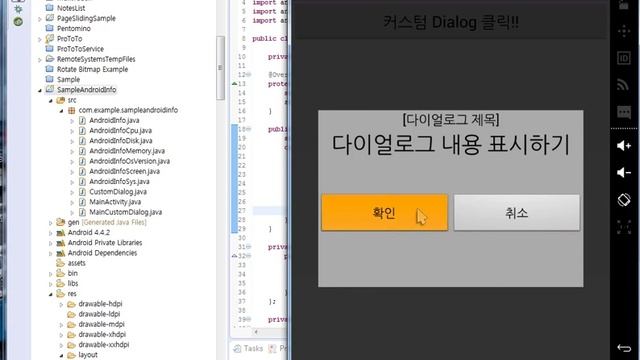Screen dimensions: 640x360
Task: Select the drawable-ldpi folder
Action: click(x=99, y=314)
